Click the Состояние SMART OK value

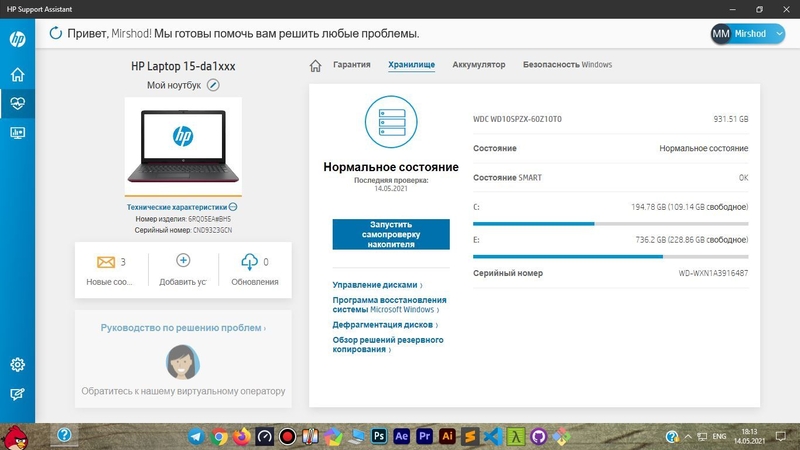tap(743, 178)
